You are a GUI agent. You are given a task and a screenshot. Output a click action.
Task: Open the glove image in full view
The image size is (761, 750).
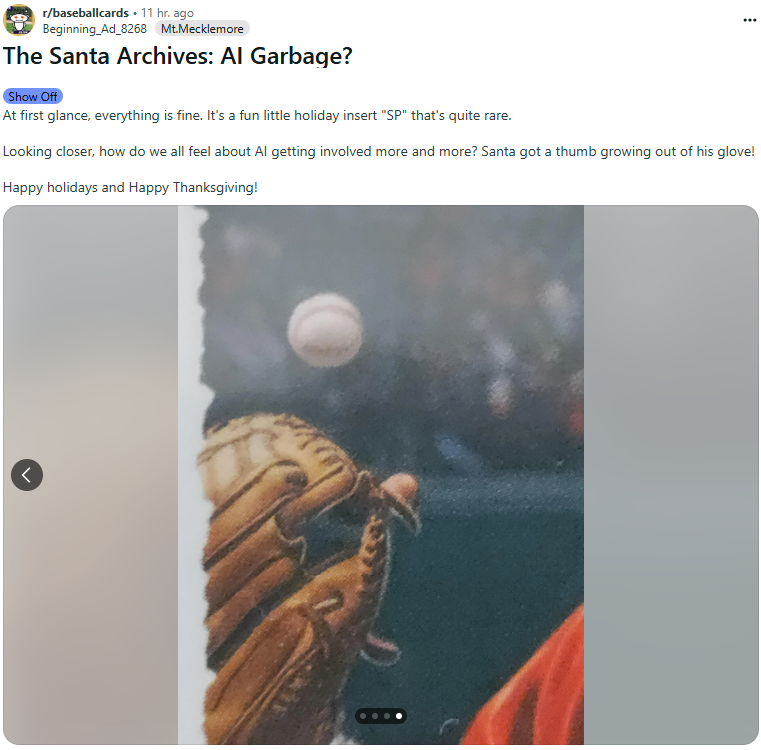coord(380,475)
